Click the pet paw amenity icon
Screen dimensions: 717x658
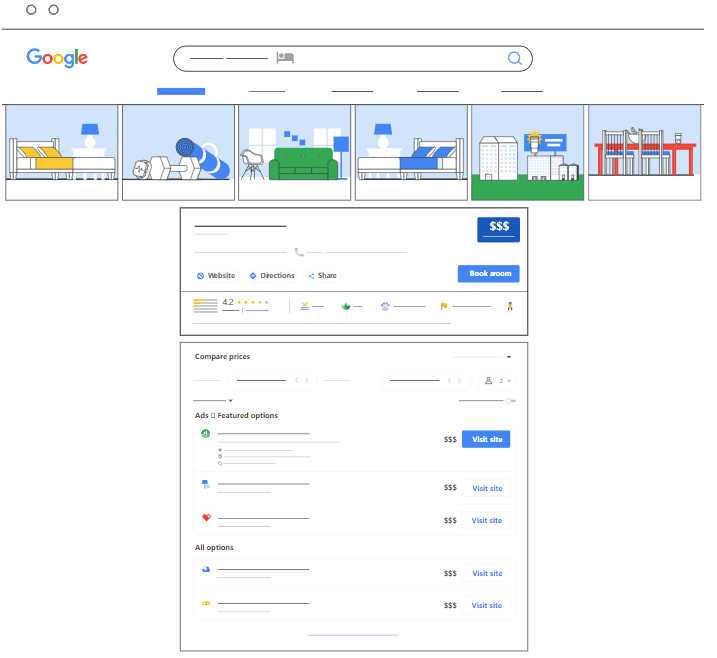pos(385,306)
